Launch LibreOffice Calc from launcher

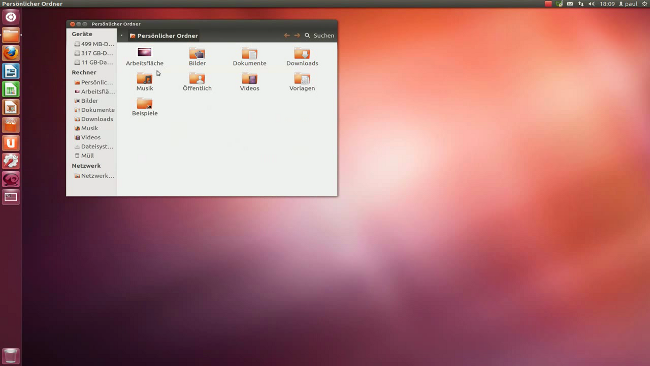coord(11,89)
